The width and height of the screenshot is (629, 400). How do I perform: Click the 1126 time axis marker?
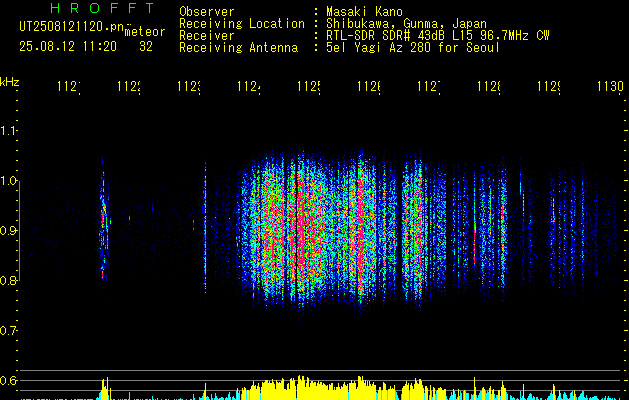(369, 86)
